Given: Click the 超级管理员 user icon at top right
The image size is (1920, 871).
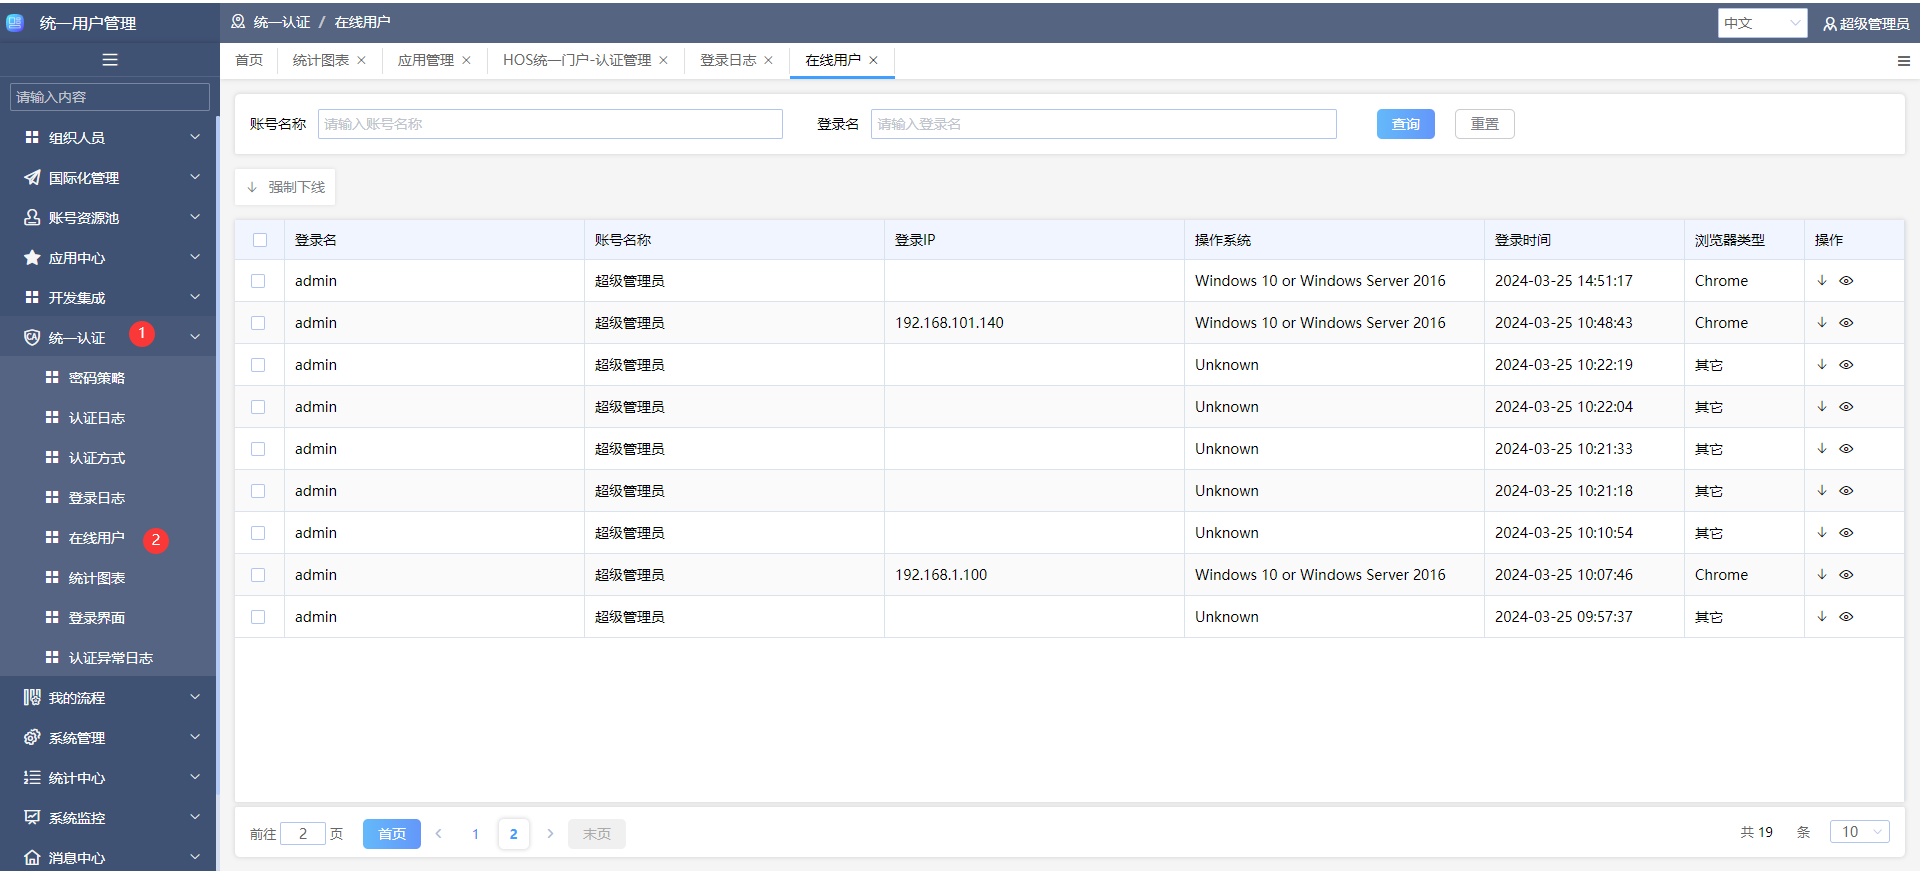Looking at the screenshot, I should point(1829,23).
